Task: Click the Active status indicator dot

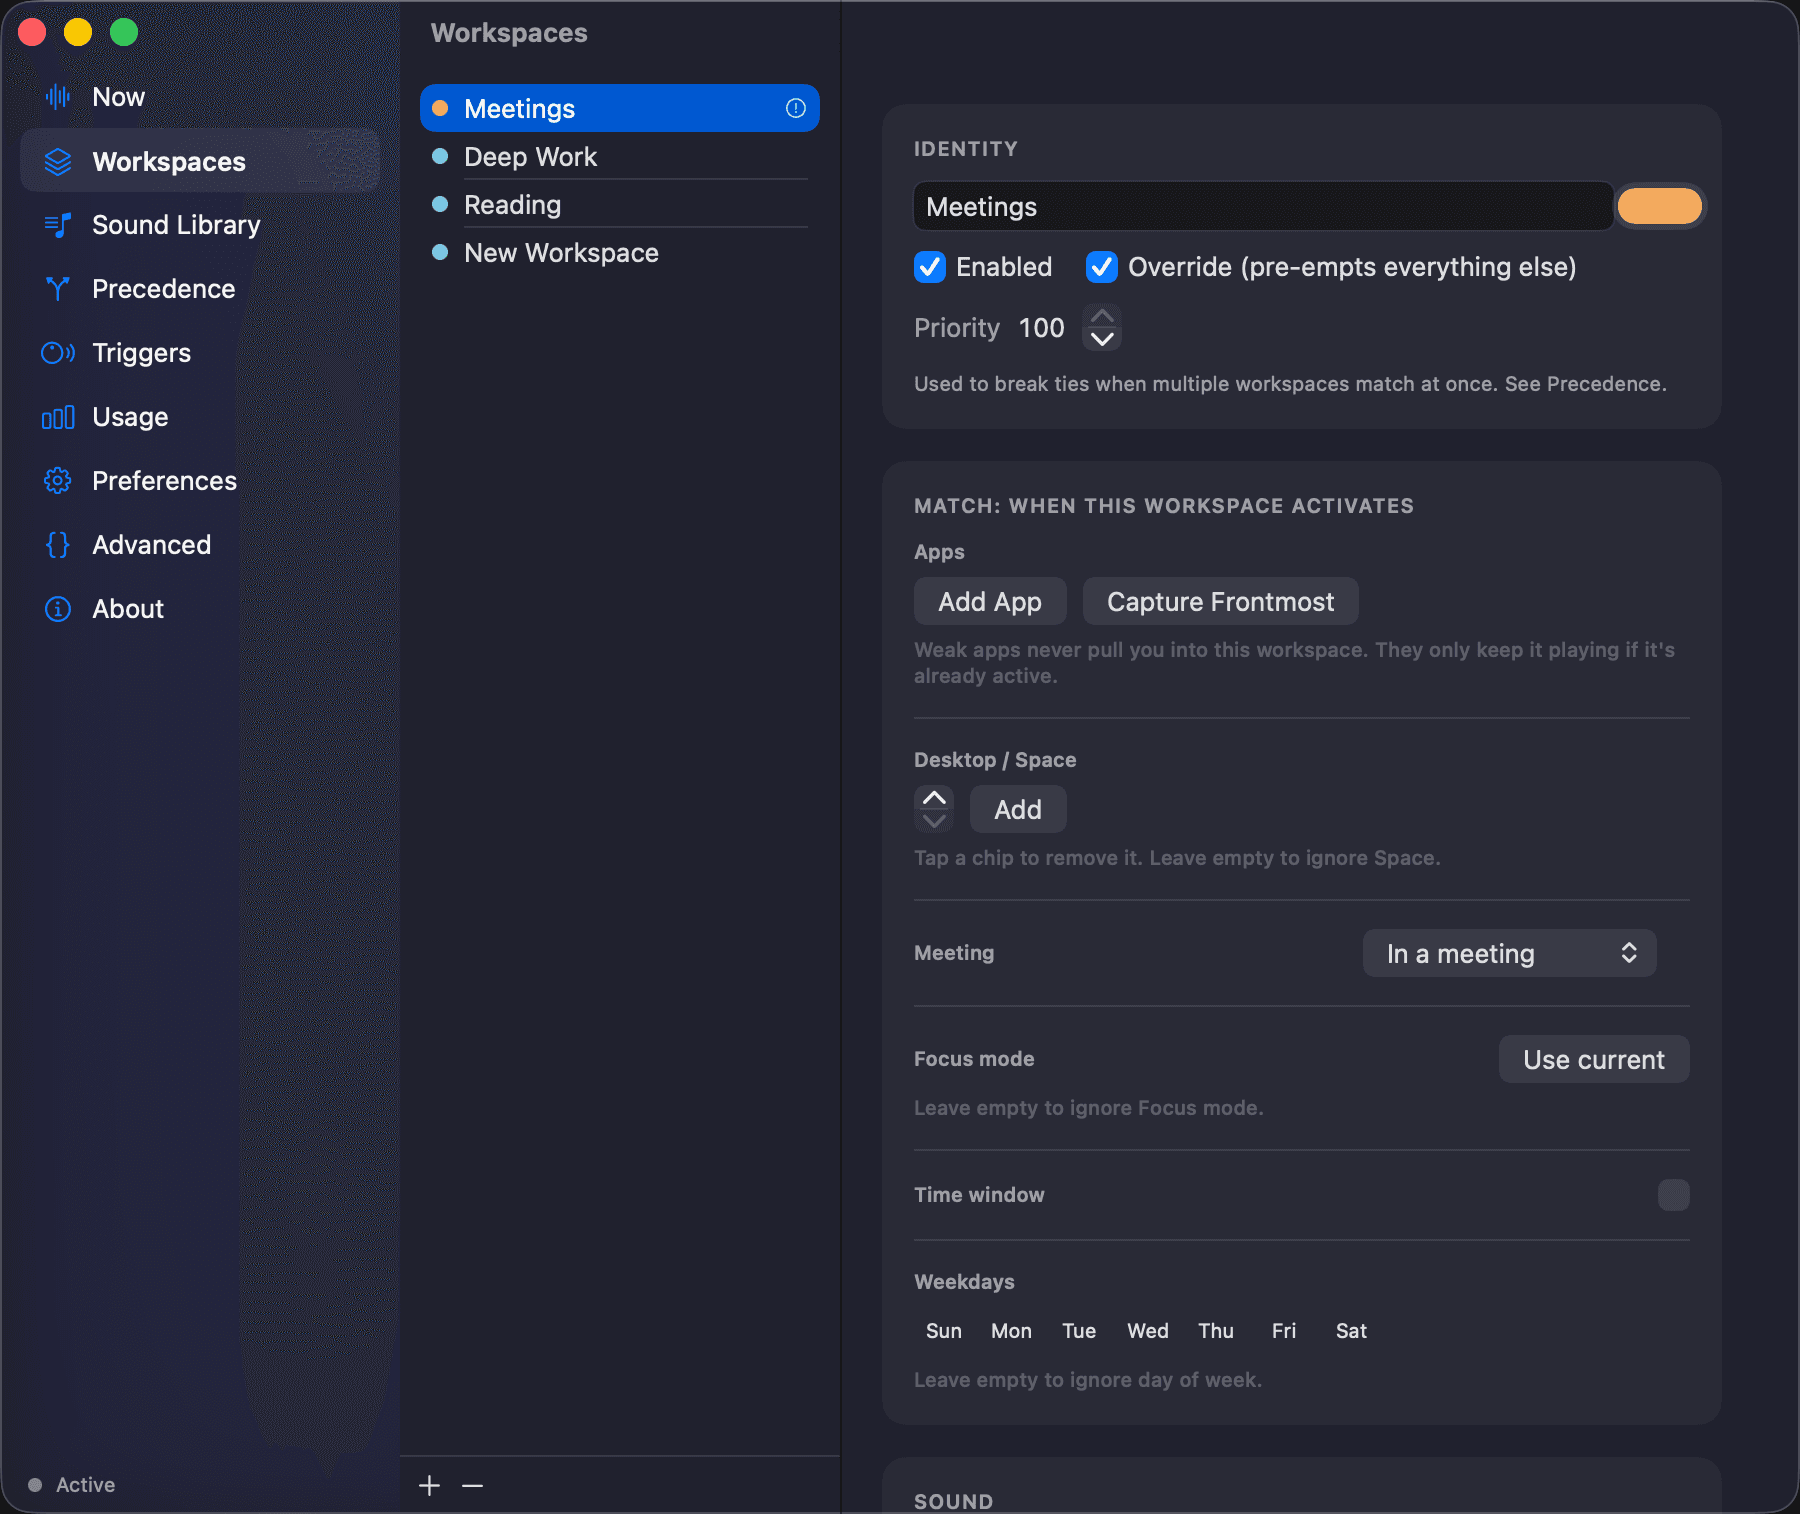Action: (x=35, y=1485)
